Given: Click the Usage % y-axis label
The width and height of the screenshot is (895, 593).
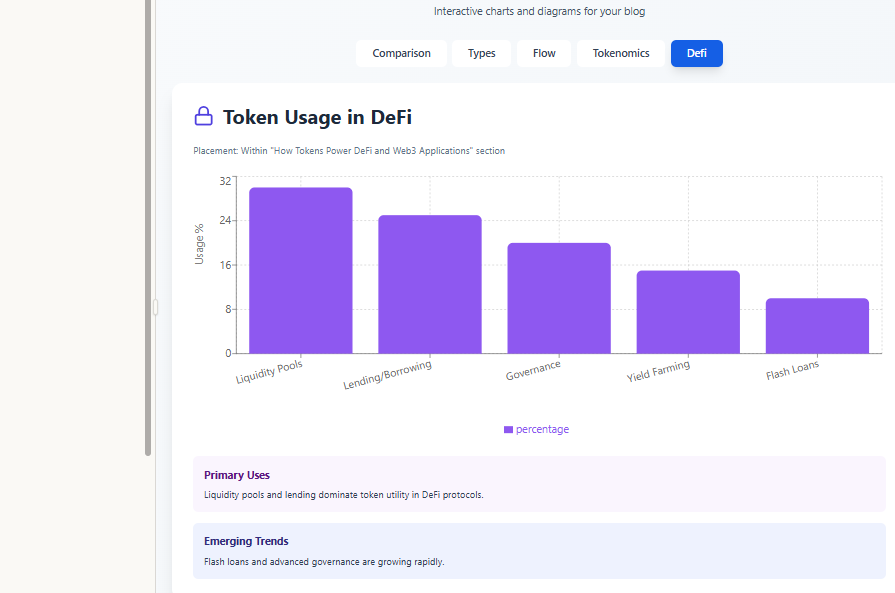Looking at the screenshot, I should tap(199, 243).
